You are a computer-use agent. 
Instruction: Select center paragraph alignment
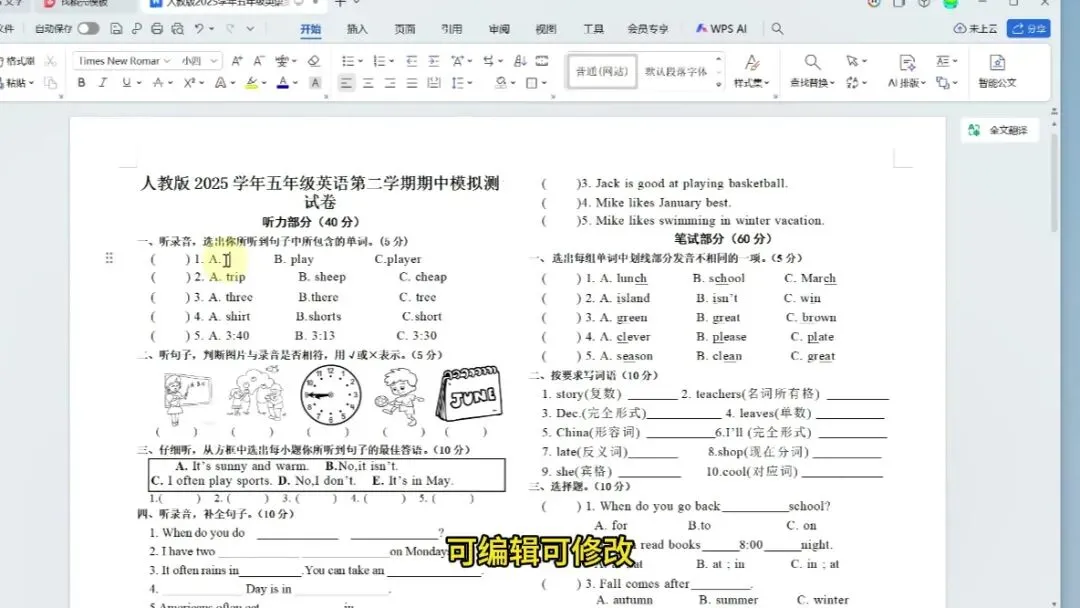tap(368, 83)
